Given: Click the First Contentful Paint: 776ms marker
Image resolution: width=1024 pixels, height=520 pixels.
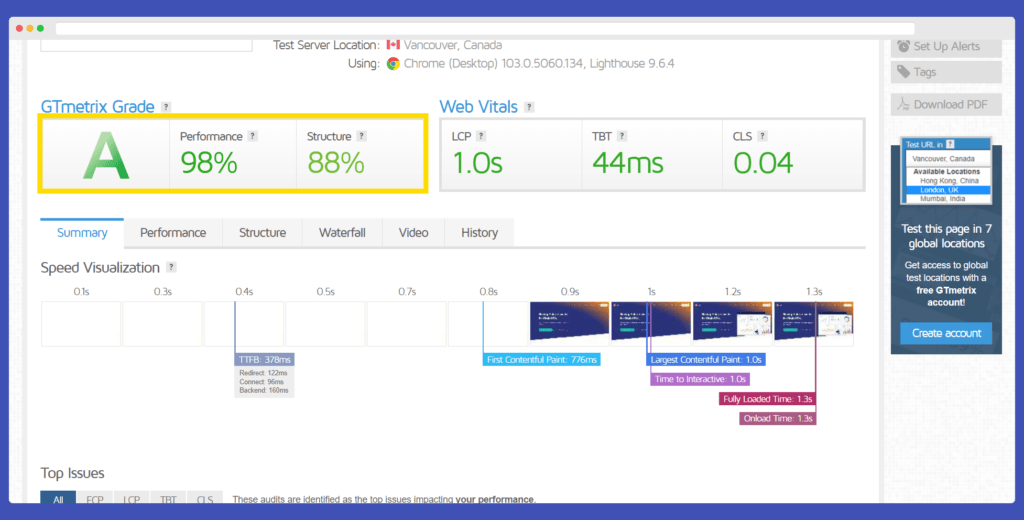Looking at the screenshot, I should [541, 359].
